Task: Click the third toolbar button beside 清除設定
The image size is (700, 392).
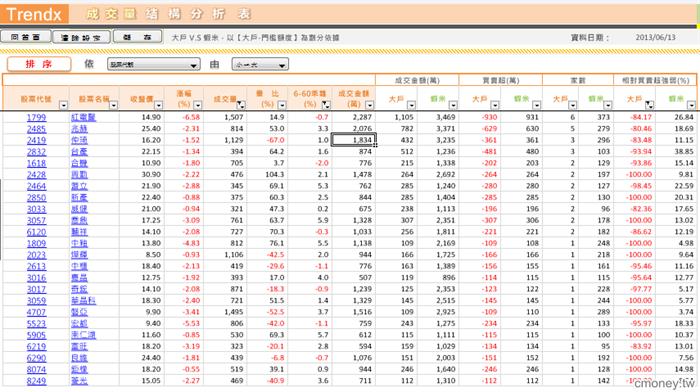Action: click(x=138, y=37)
